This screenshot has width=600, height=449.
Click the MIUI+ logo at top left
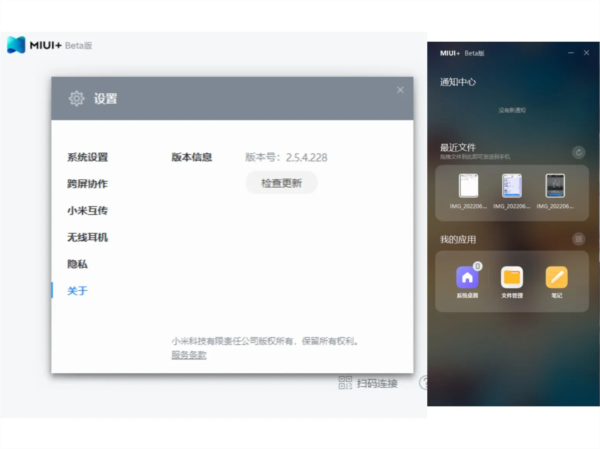click(x=17, y=44)
